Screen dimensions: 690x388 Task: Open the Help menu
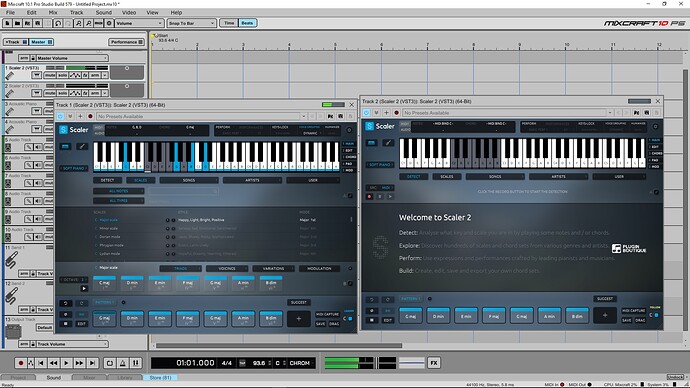click(176, 12)
